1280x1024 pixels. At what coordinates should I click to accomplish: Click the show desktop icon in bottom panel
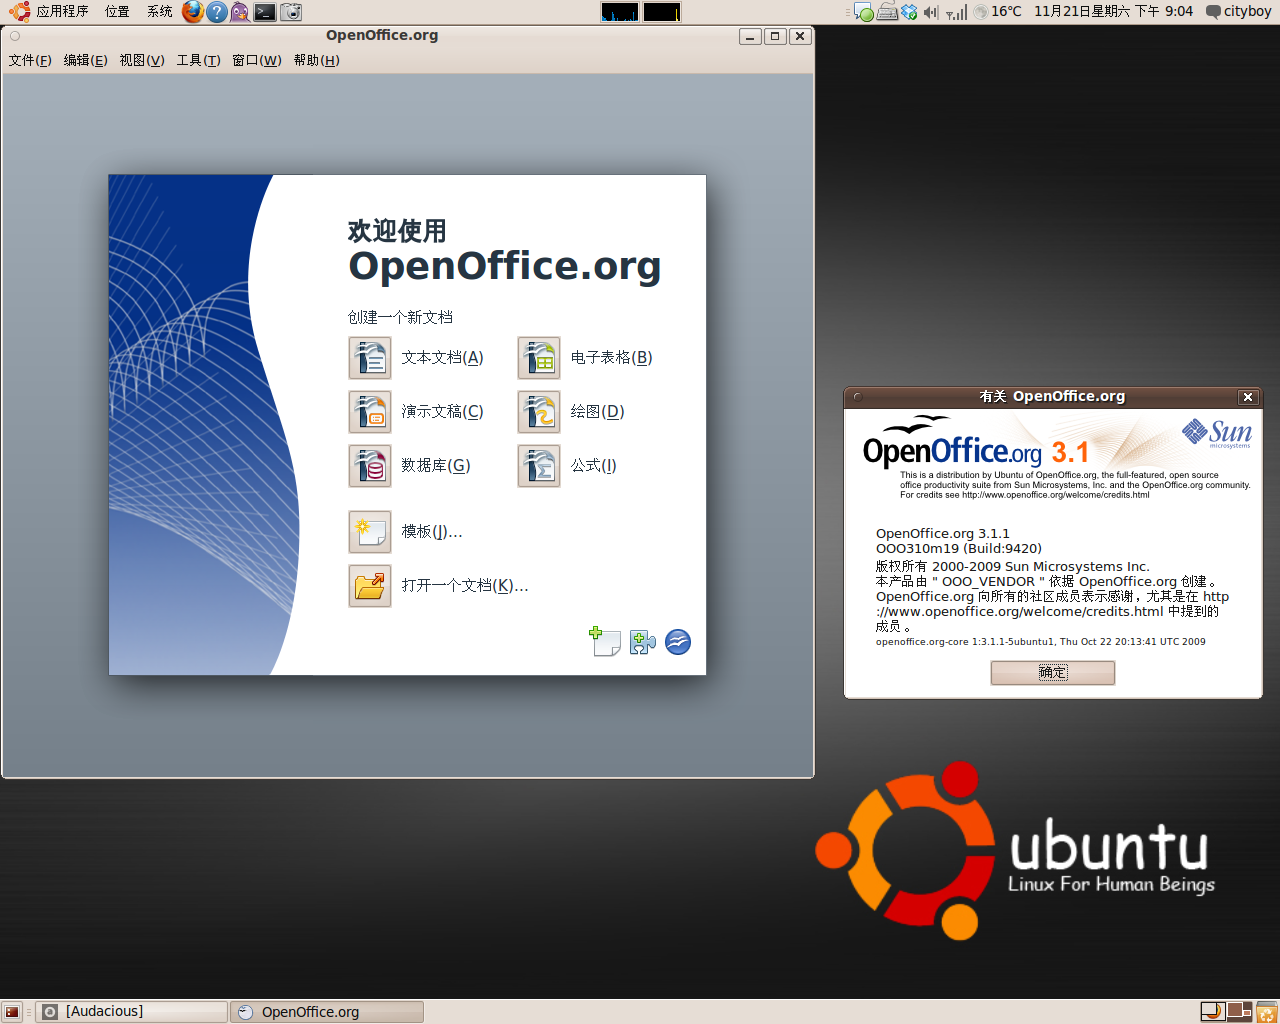[x=12, y=1012]
